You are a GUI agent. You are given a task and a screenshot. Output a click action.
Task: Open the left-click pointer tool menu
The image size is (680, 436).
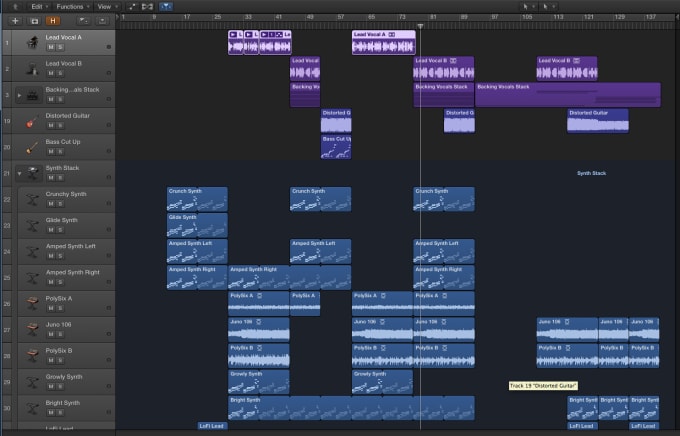(528, 7)
